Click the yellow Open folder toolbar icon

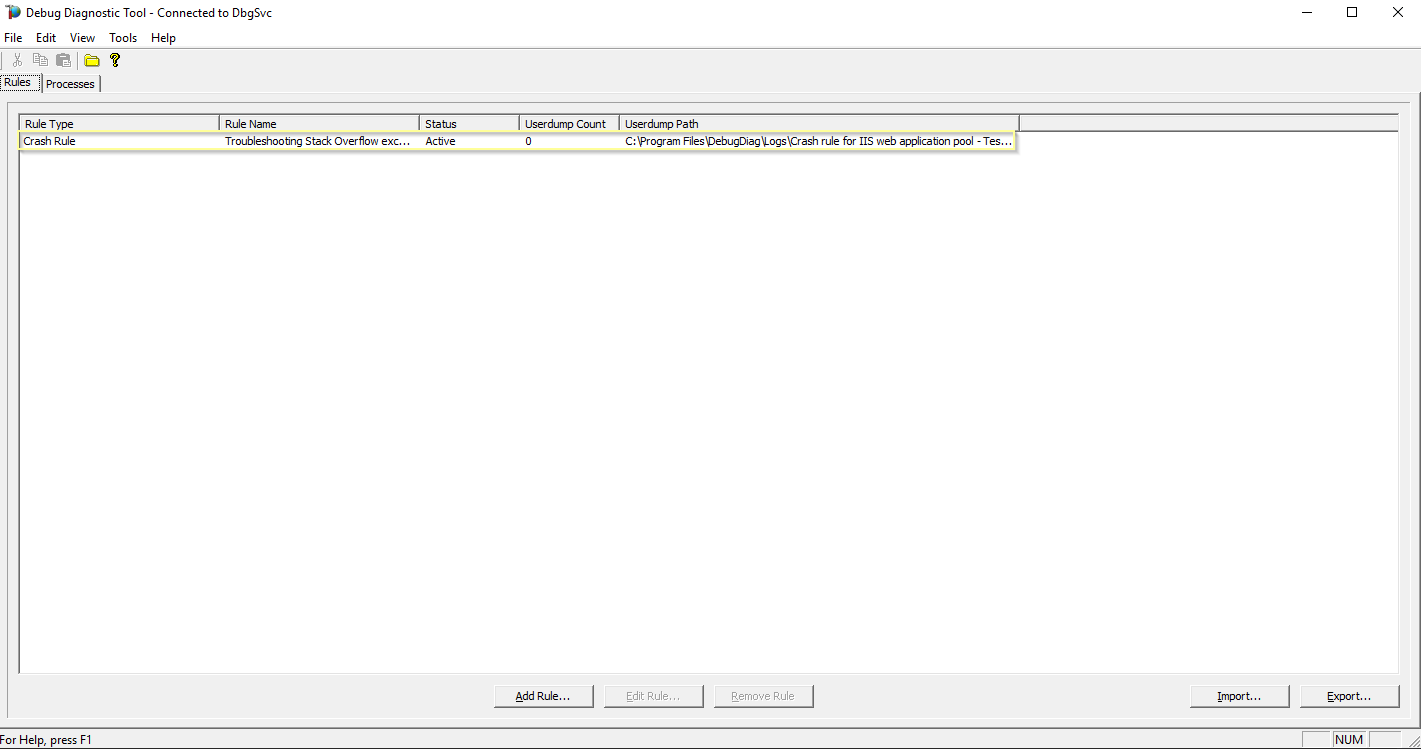91,60
